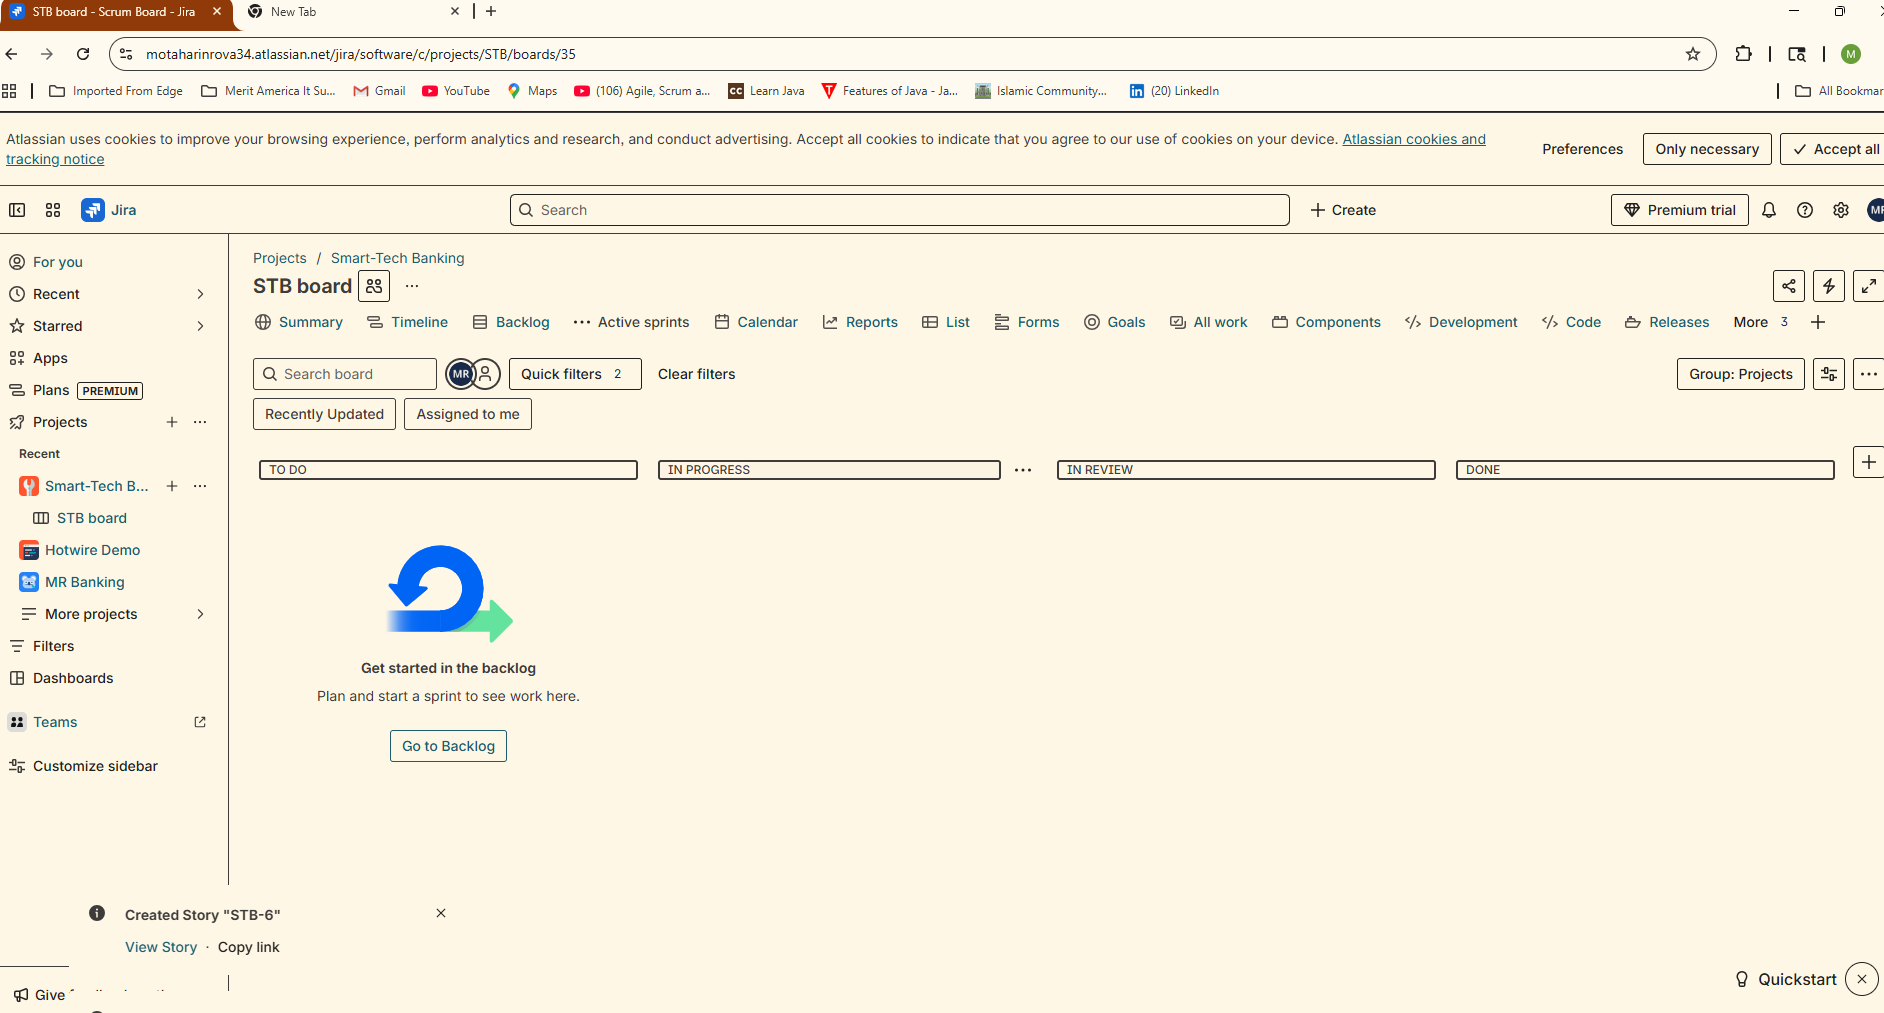
Task: Toggle Assigned to me quick filter
Action: (468, 414)
